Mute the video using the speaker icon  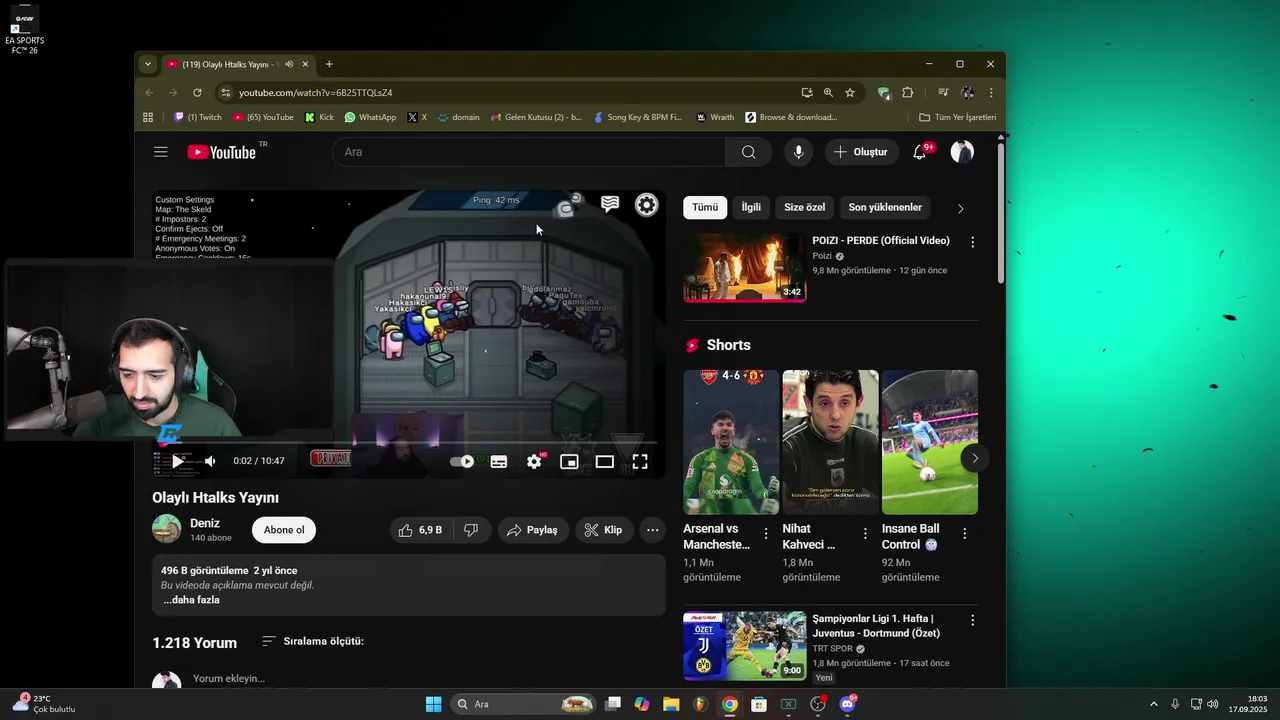coord(210,461)
